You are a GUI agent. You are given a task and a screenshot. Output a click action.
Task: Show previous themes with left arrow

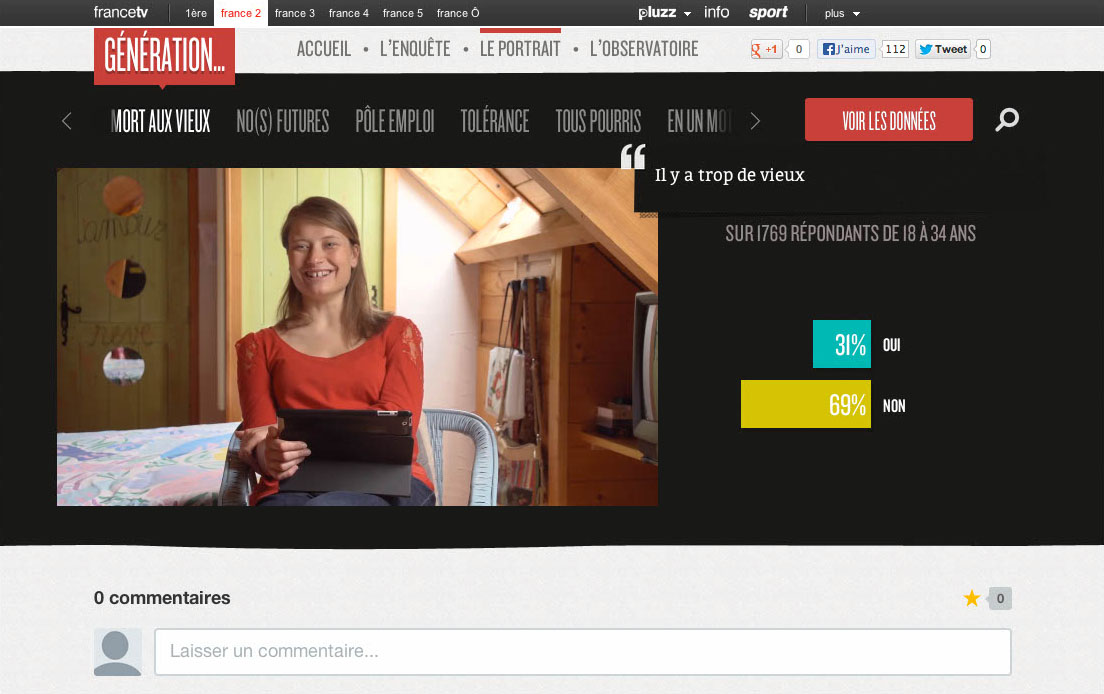(67, 121)
